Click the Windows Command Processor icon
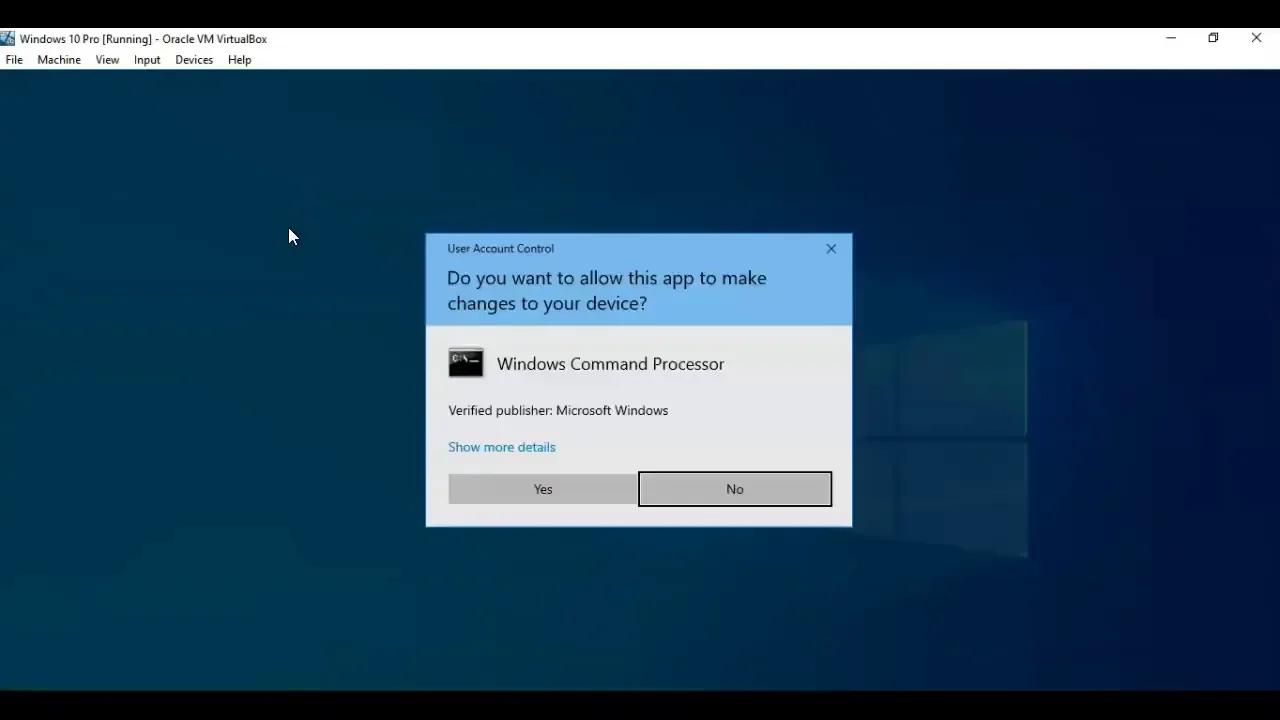1280x720 pixels. pyautogui.click(x=465, y=362)
